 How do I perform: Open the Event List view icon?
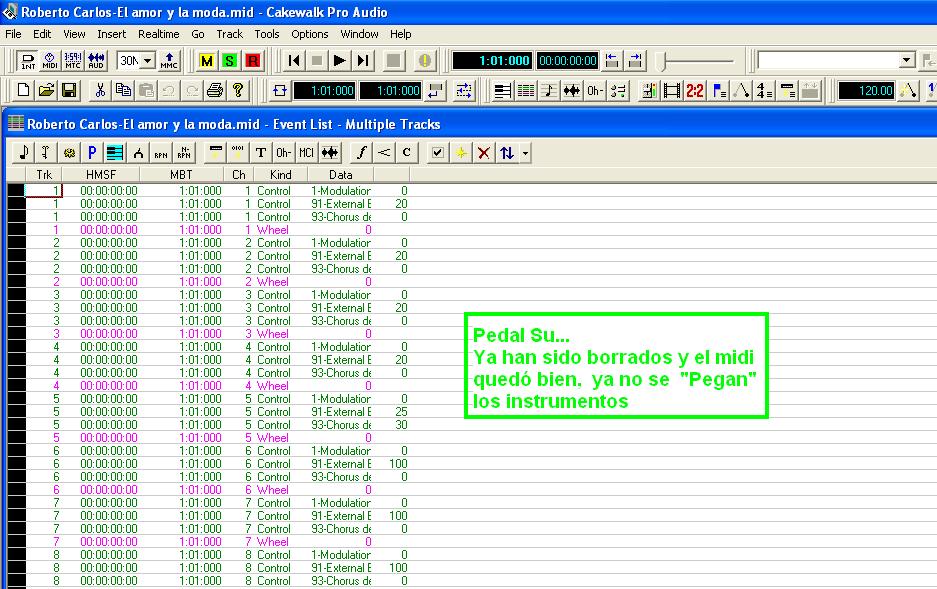point(526,91)
